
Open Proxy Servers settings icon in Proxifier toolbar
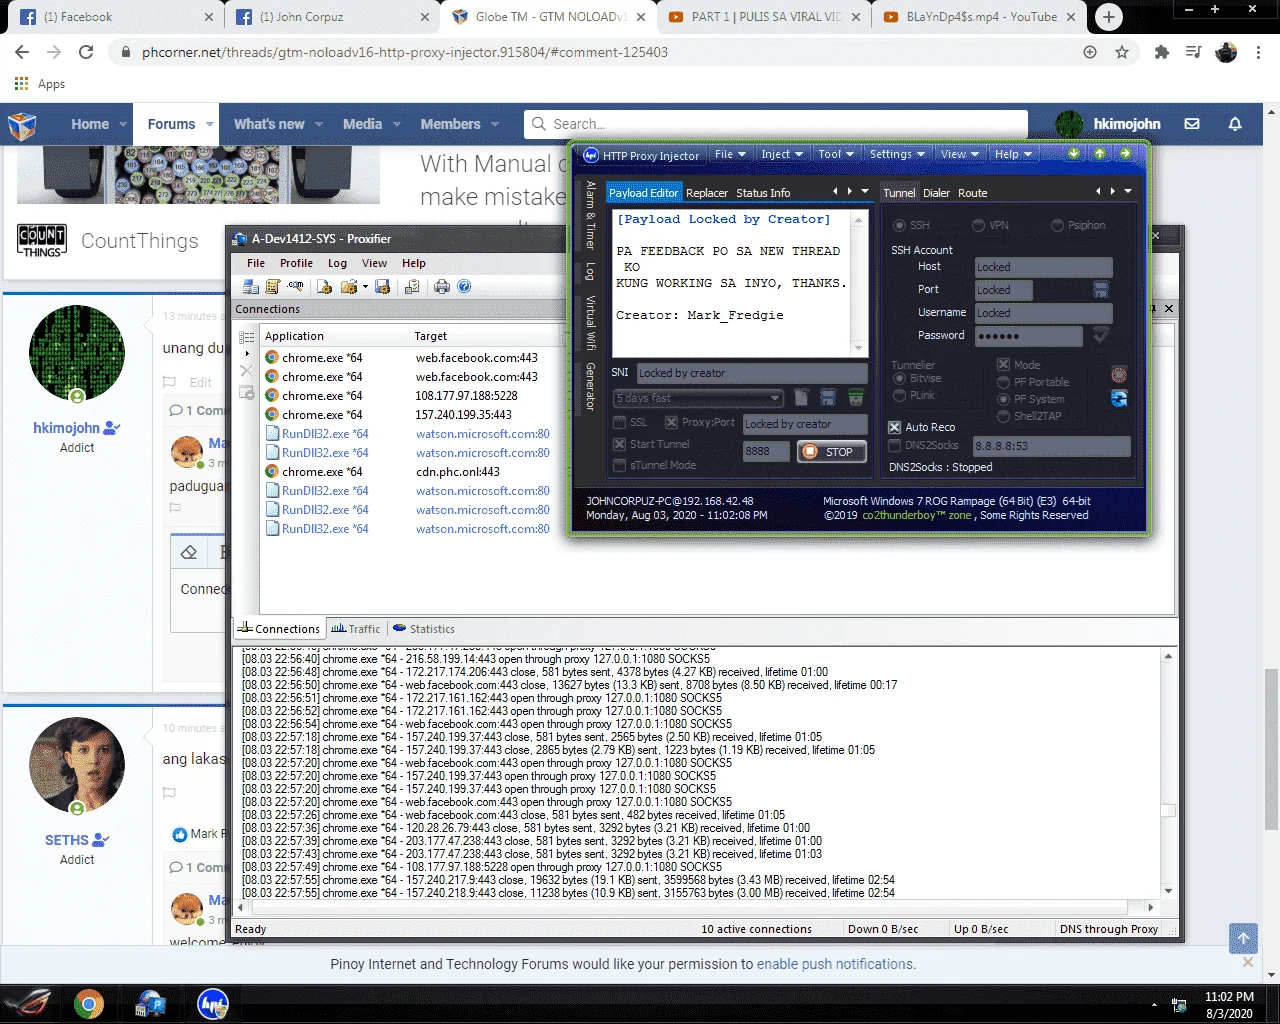pos(251,287)
